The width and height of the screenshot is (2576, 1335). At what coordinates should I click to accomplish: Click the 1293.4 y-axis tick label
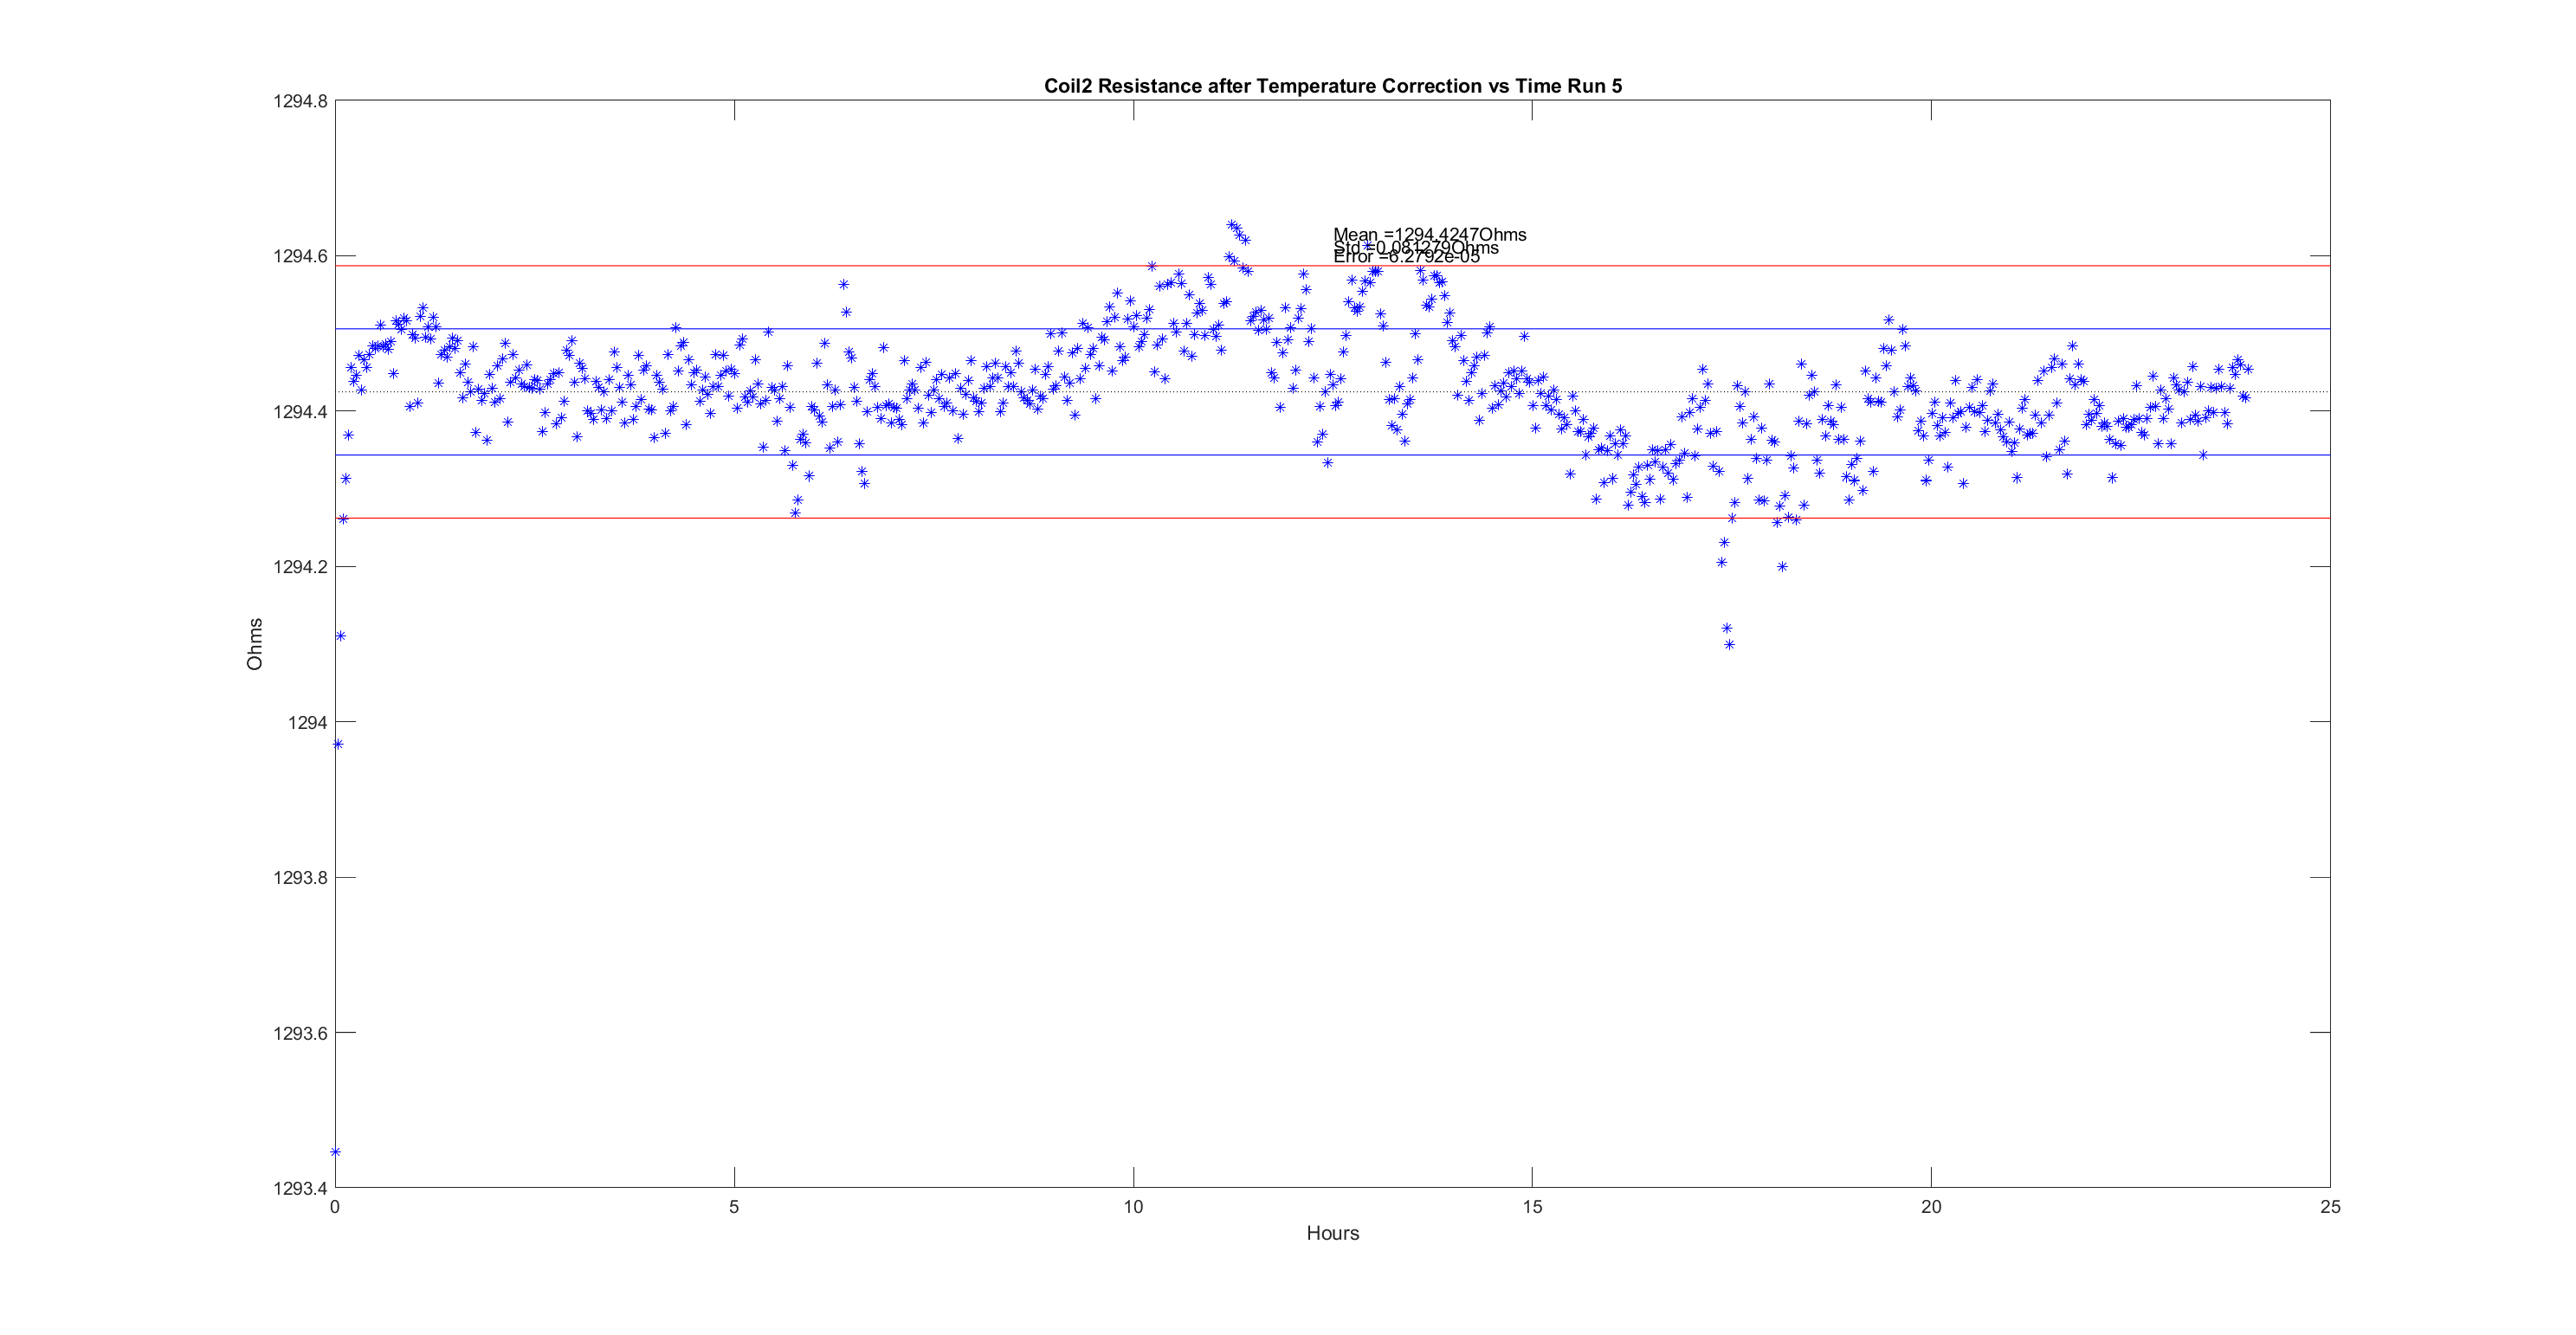300,1188
